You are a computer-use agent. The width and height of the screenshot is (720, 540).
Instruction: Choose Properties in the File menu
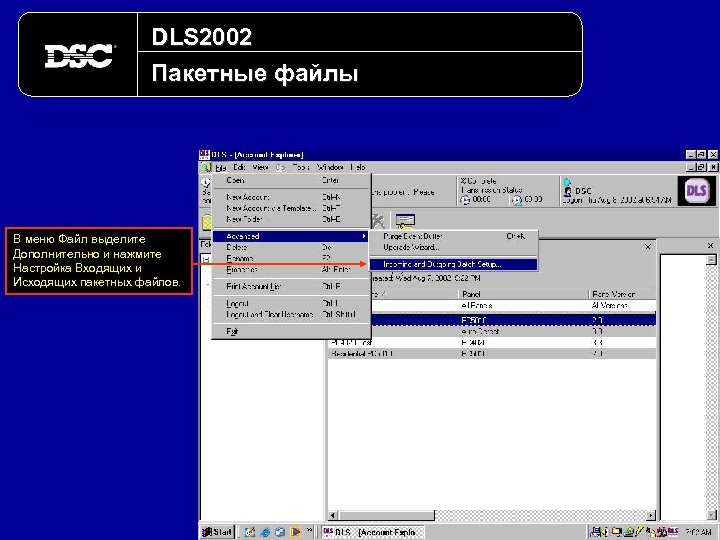[291, 270]
